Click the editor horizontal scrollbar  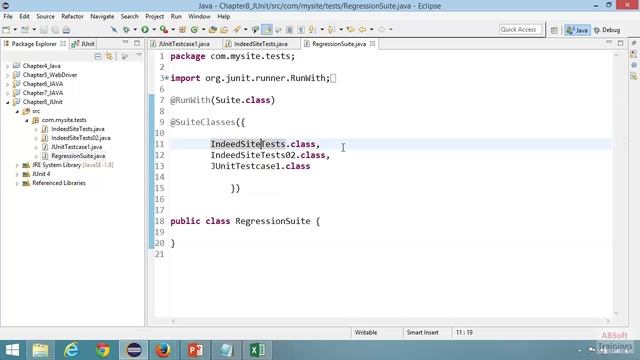tap(391, 321)
